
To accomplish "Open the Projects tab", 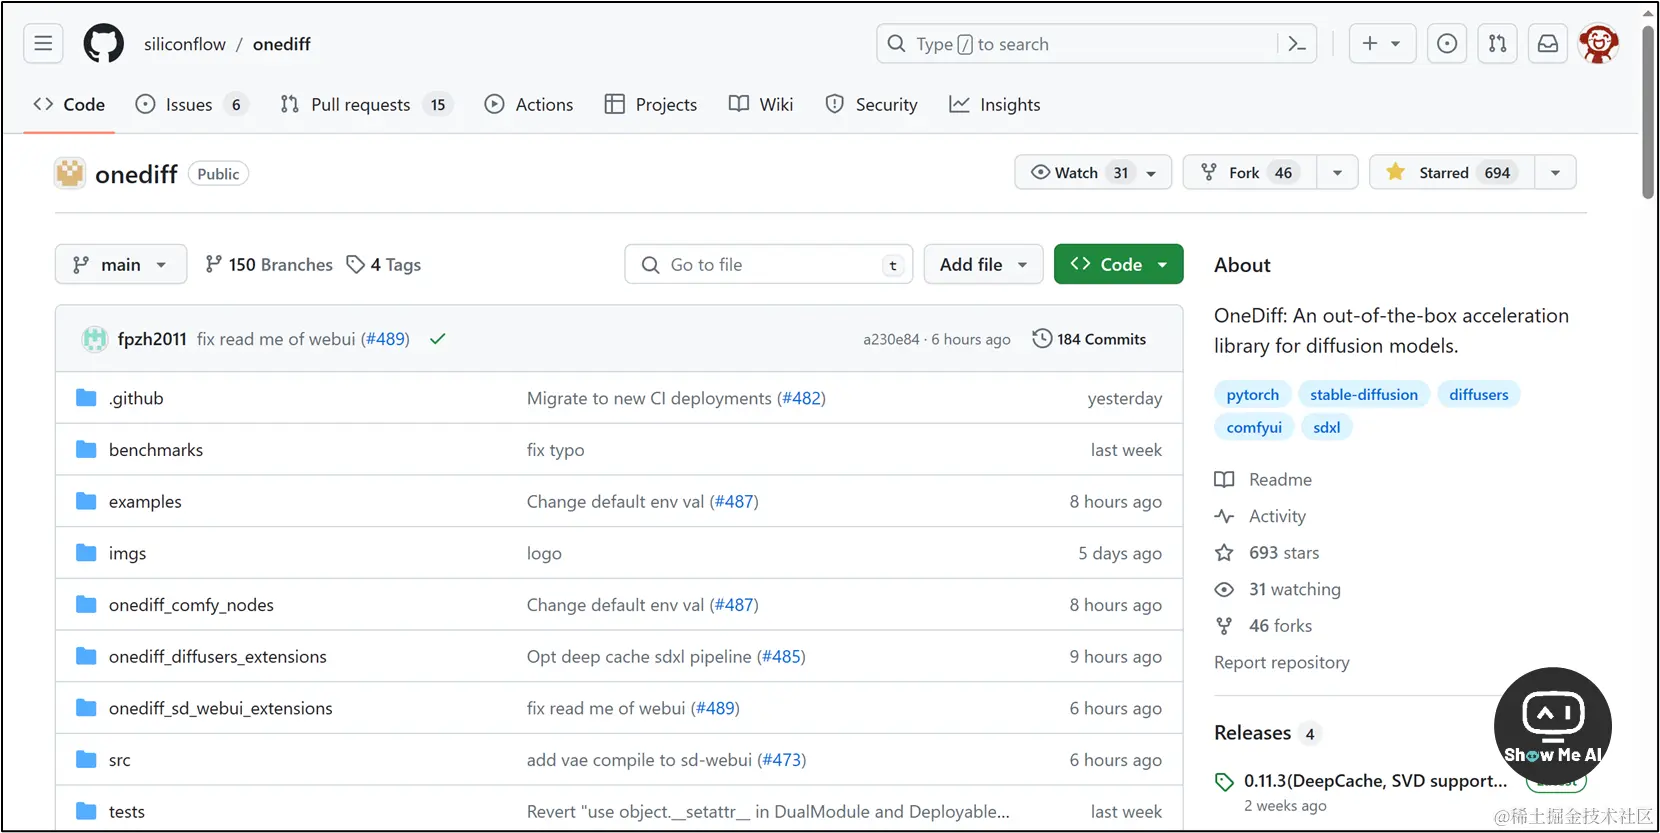I will coord(651,104).
